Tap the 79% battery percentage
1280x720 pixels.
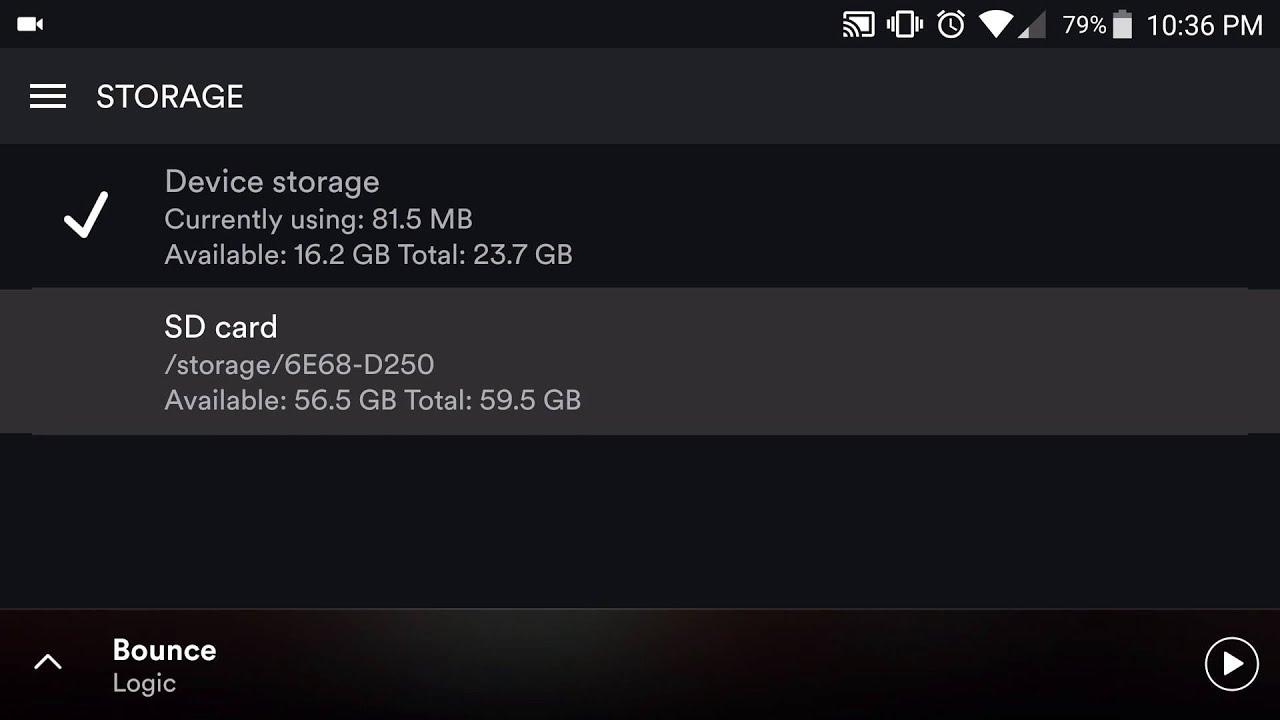tap(1084, 25)
